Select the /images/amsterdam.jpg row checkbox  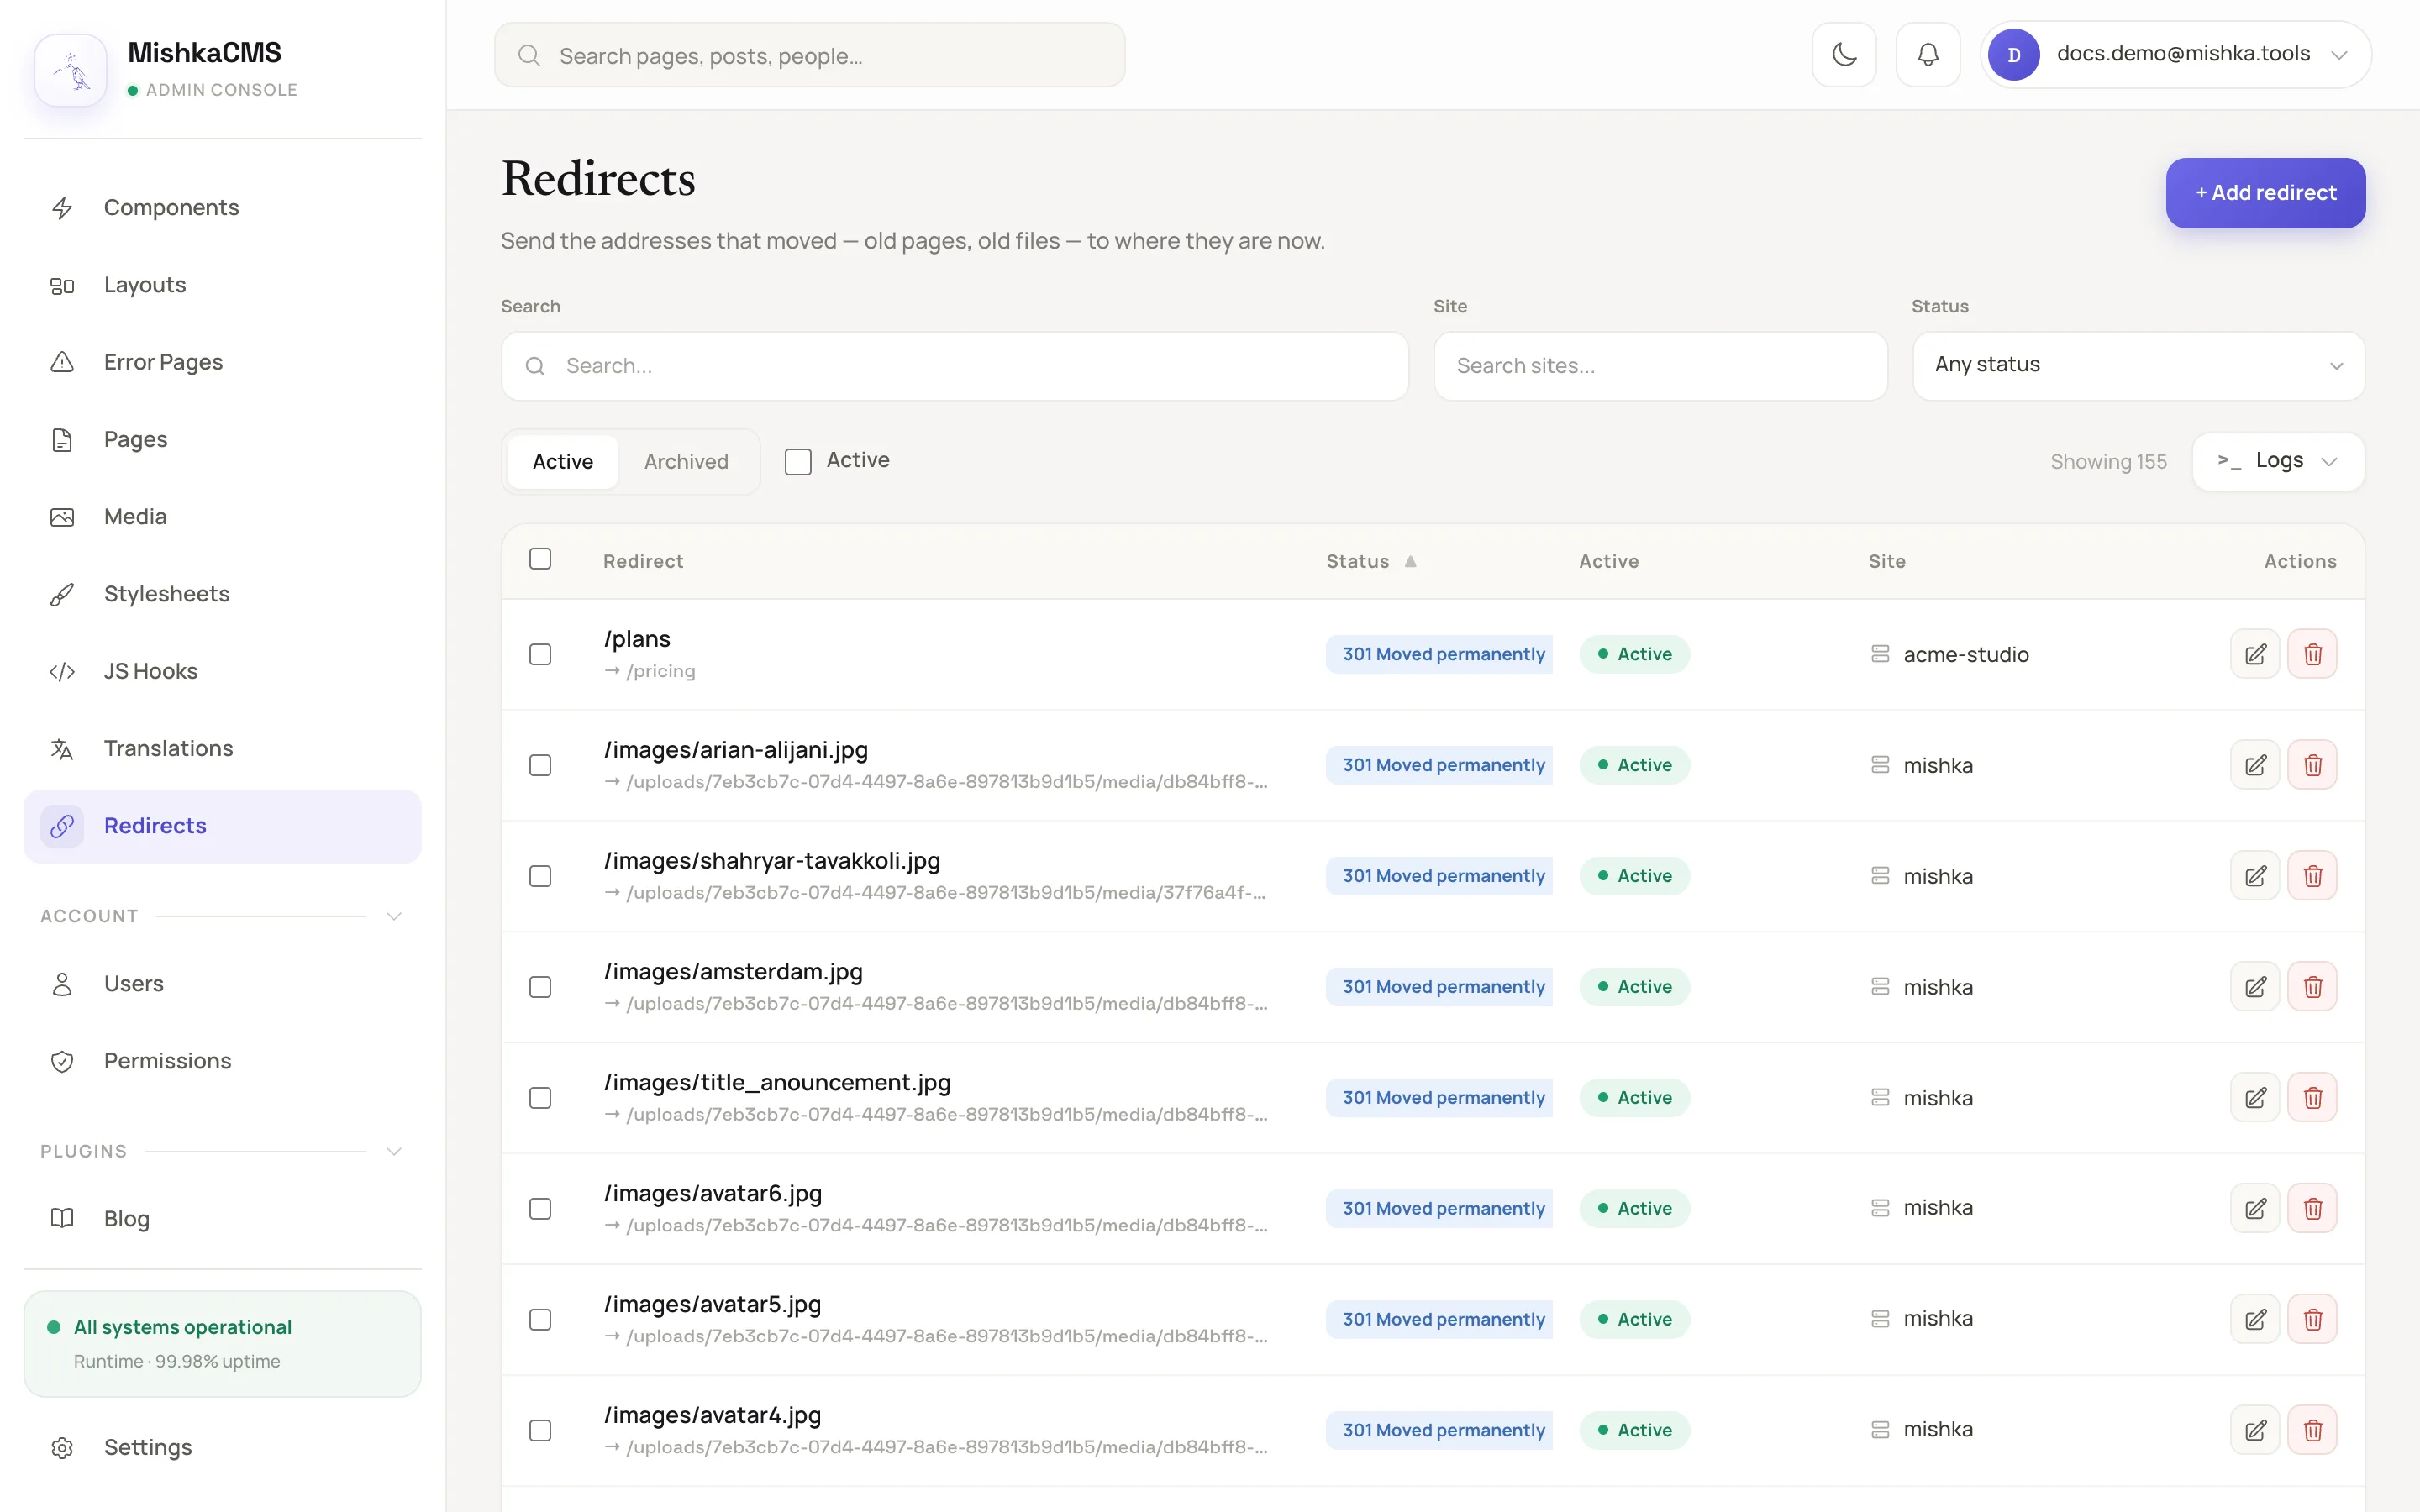click(540, 987)
